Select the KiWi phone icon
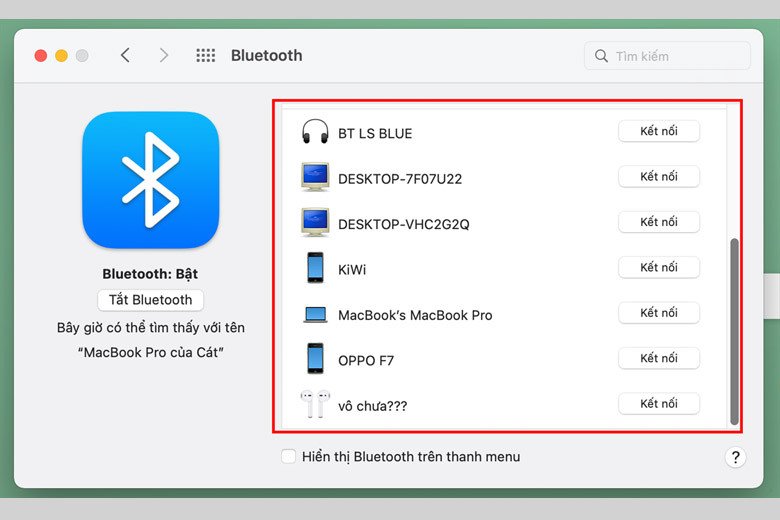The image size is (780, 520). click(315, 268)
